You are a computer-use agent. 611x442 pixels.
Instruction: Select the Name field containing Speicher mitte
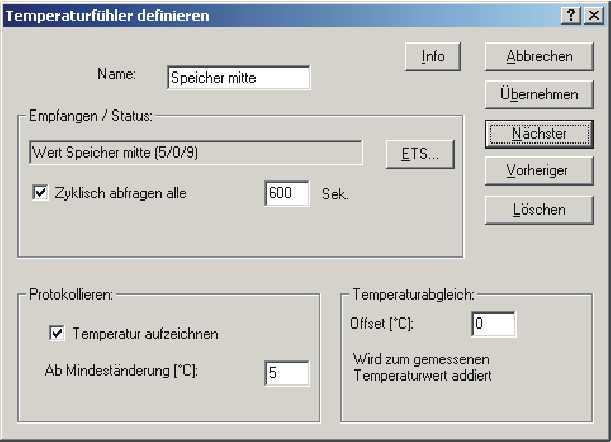point(239,78)
